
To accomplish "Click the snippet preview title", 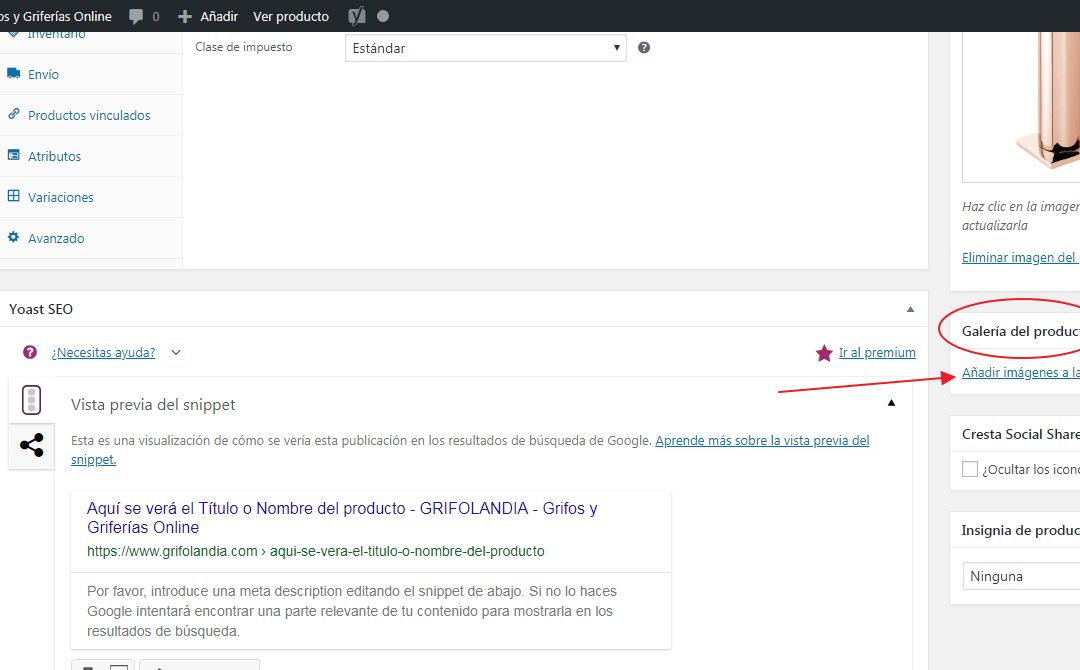I will coord(342,518).
